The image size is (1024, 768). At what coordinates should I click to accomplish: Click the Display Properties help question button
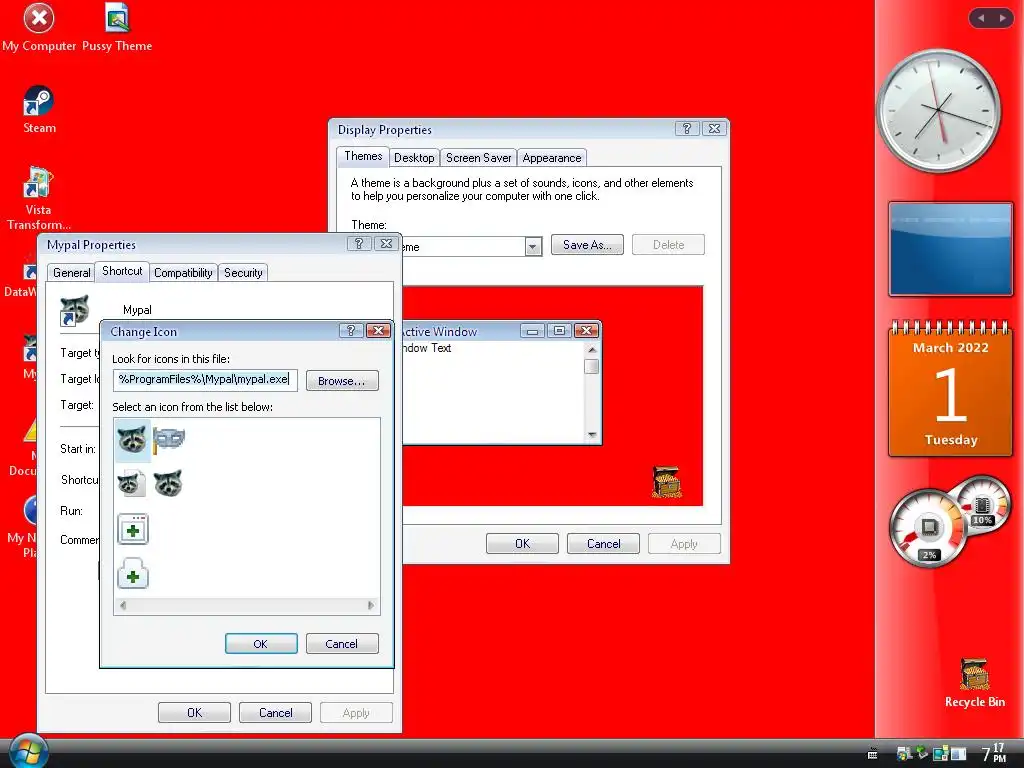686,129
